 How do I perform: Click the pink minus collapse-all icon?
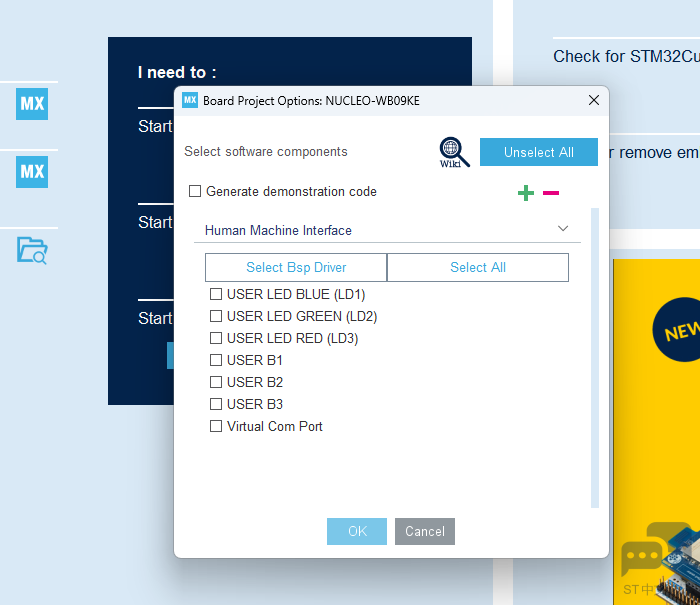pos(551,193)
